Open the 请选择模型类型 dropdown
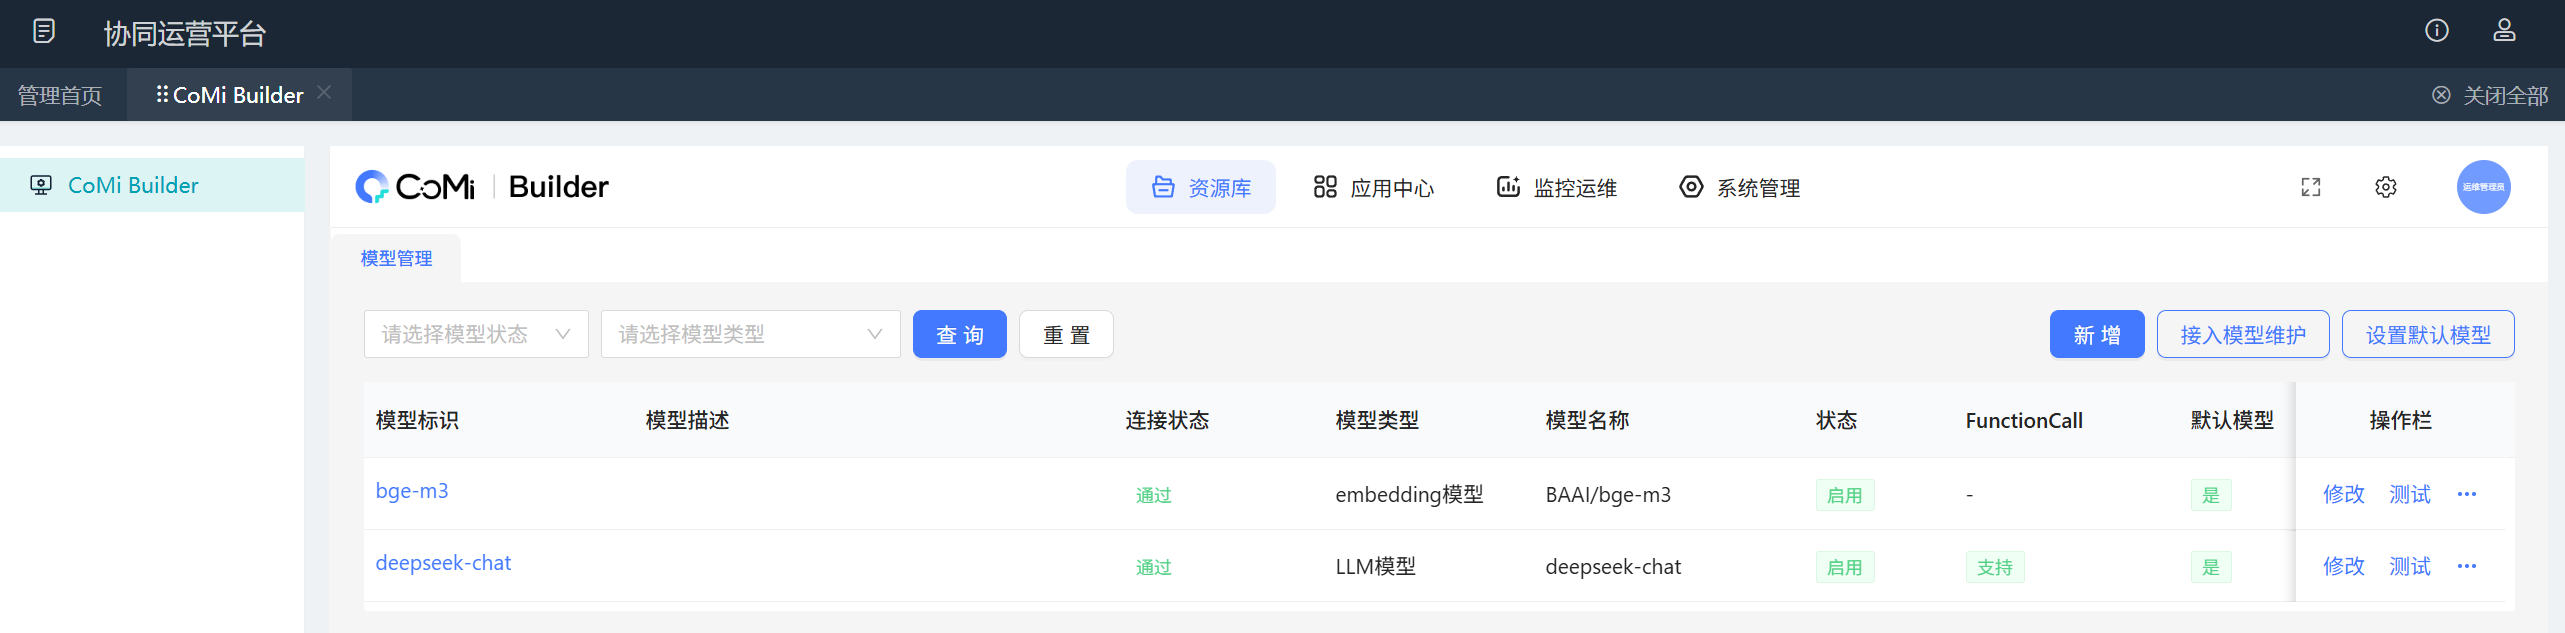The height and width of the screenshot is (633, 2565). pos(751,334)
